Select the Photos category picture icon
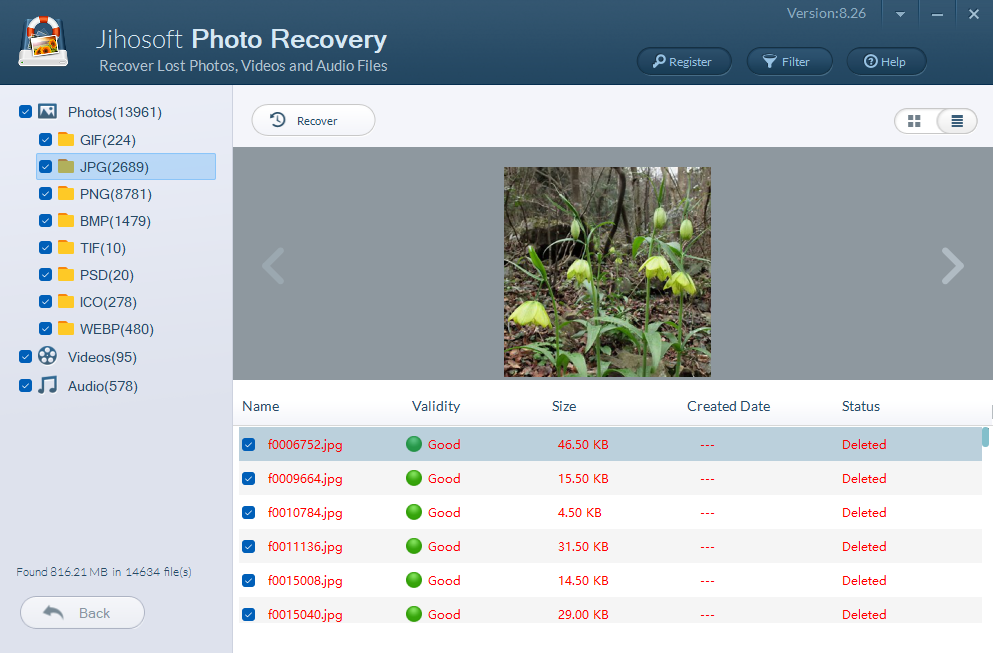Screen dimensions: 993x653 point(47,111)
